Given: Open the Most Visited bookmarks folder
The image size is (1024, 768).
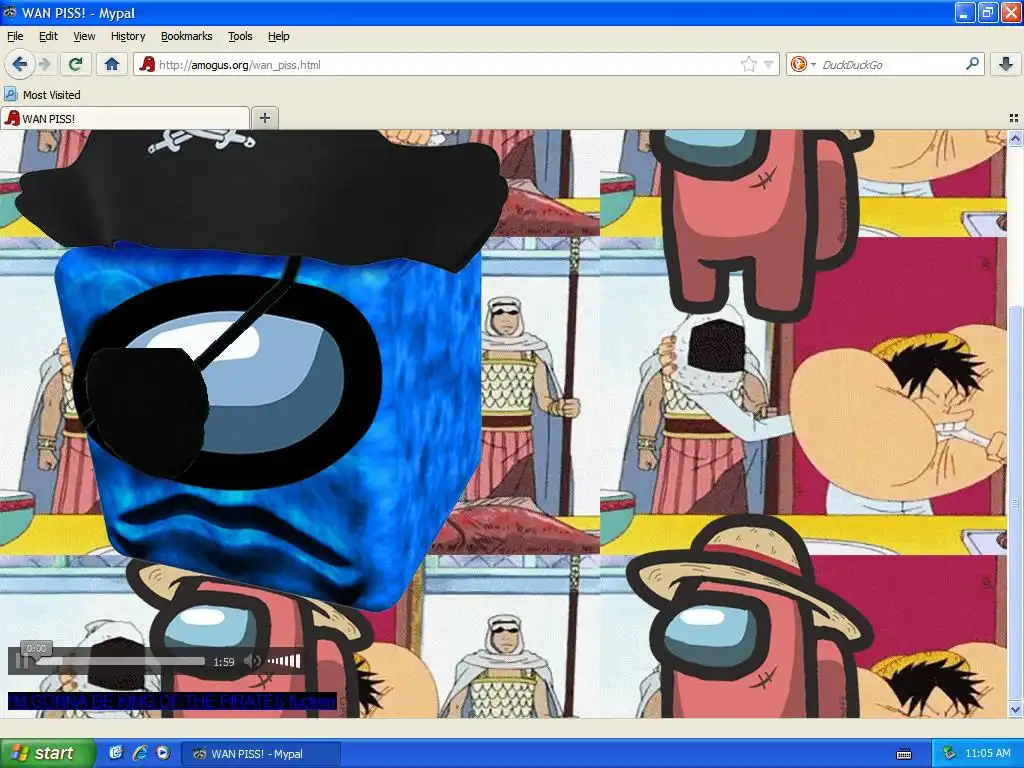Looking at the screenshot, I should 43,95.
